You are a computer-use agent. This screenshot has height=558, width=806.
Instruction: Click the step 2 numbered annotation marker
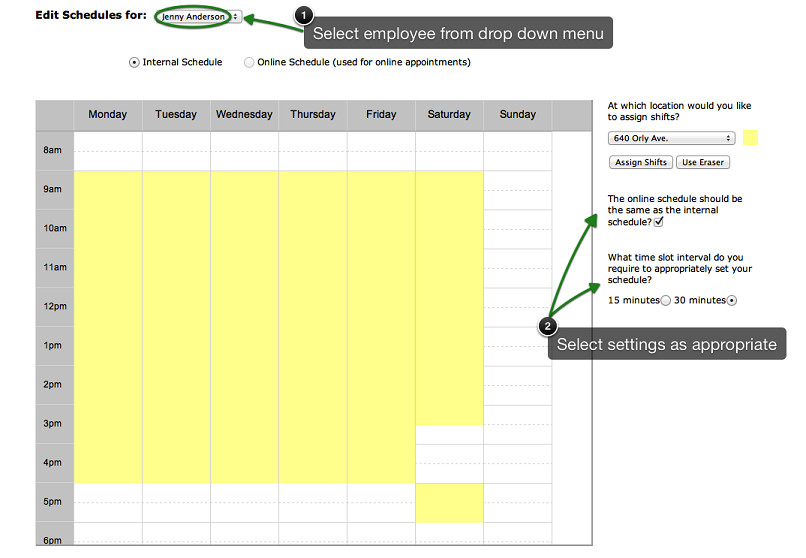point(547,326)
